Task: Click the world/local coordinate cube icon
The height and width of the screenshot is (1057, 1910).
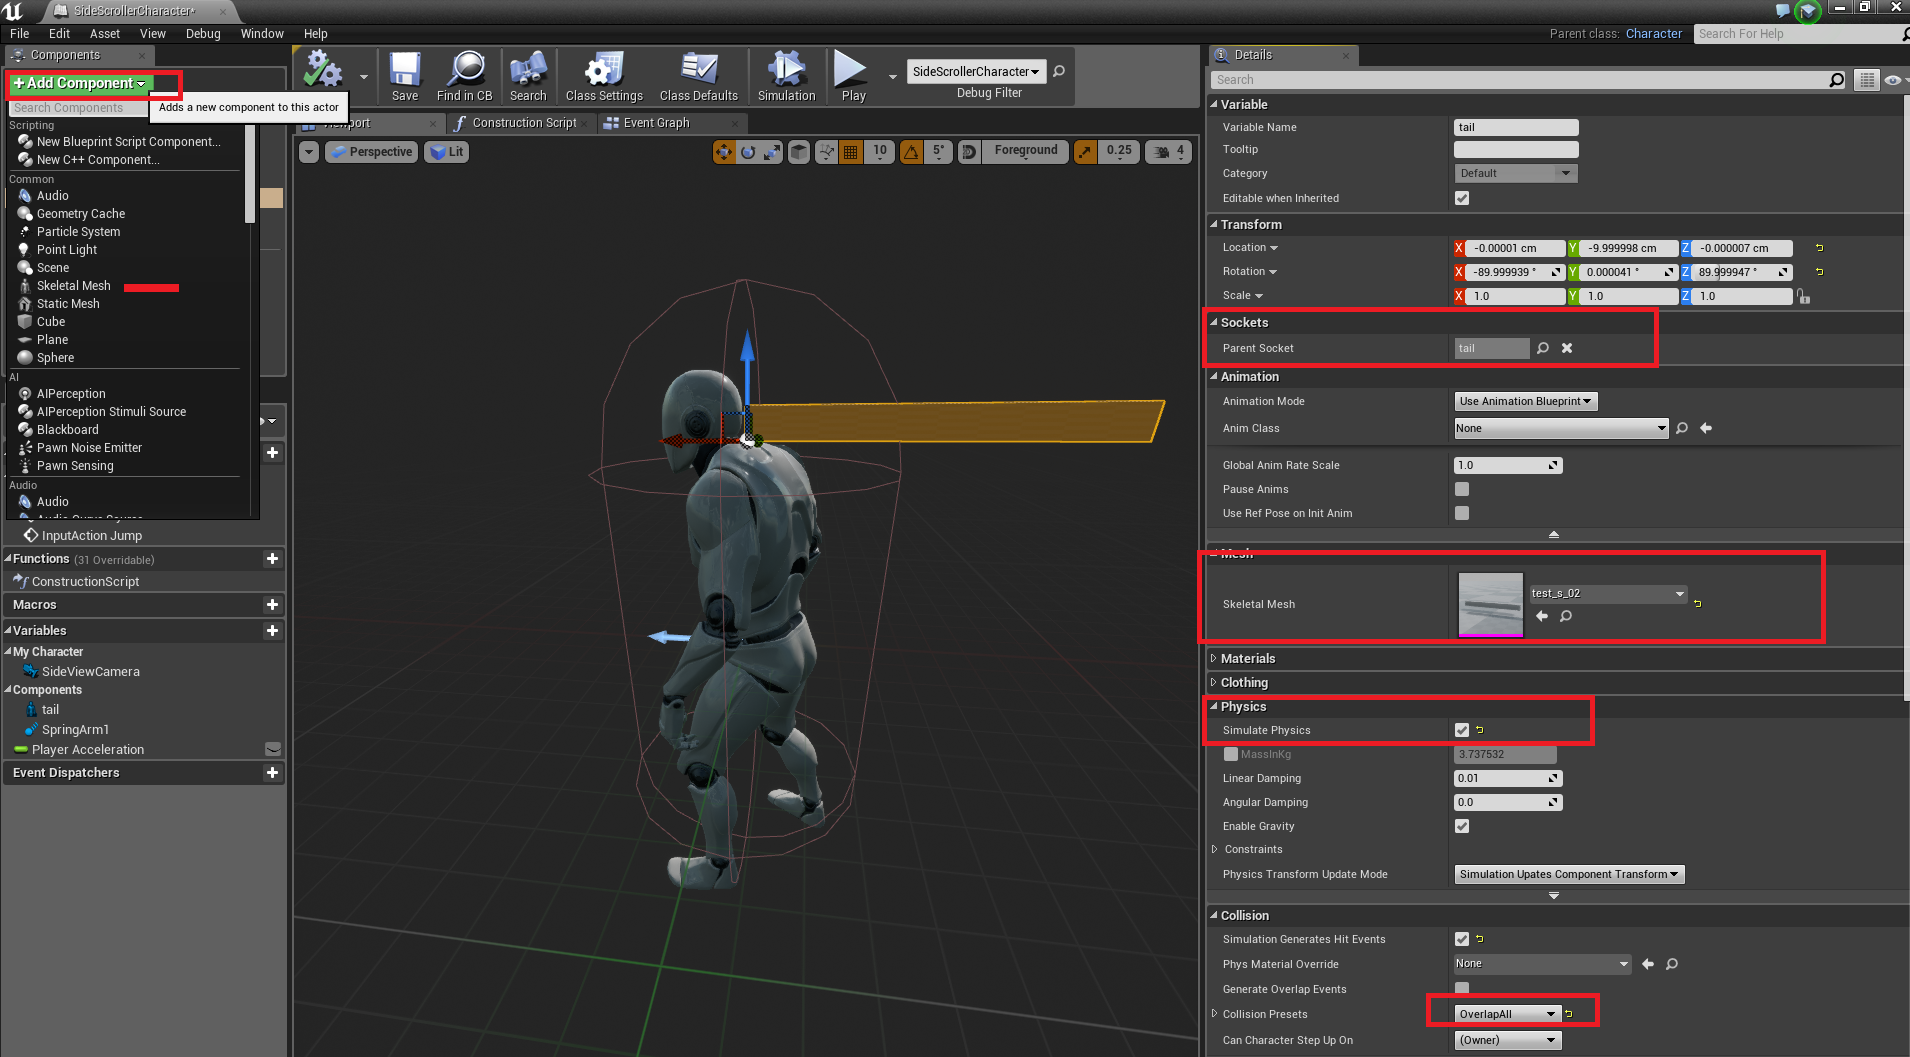Action: pos(799,152)
